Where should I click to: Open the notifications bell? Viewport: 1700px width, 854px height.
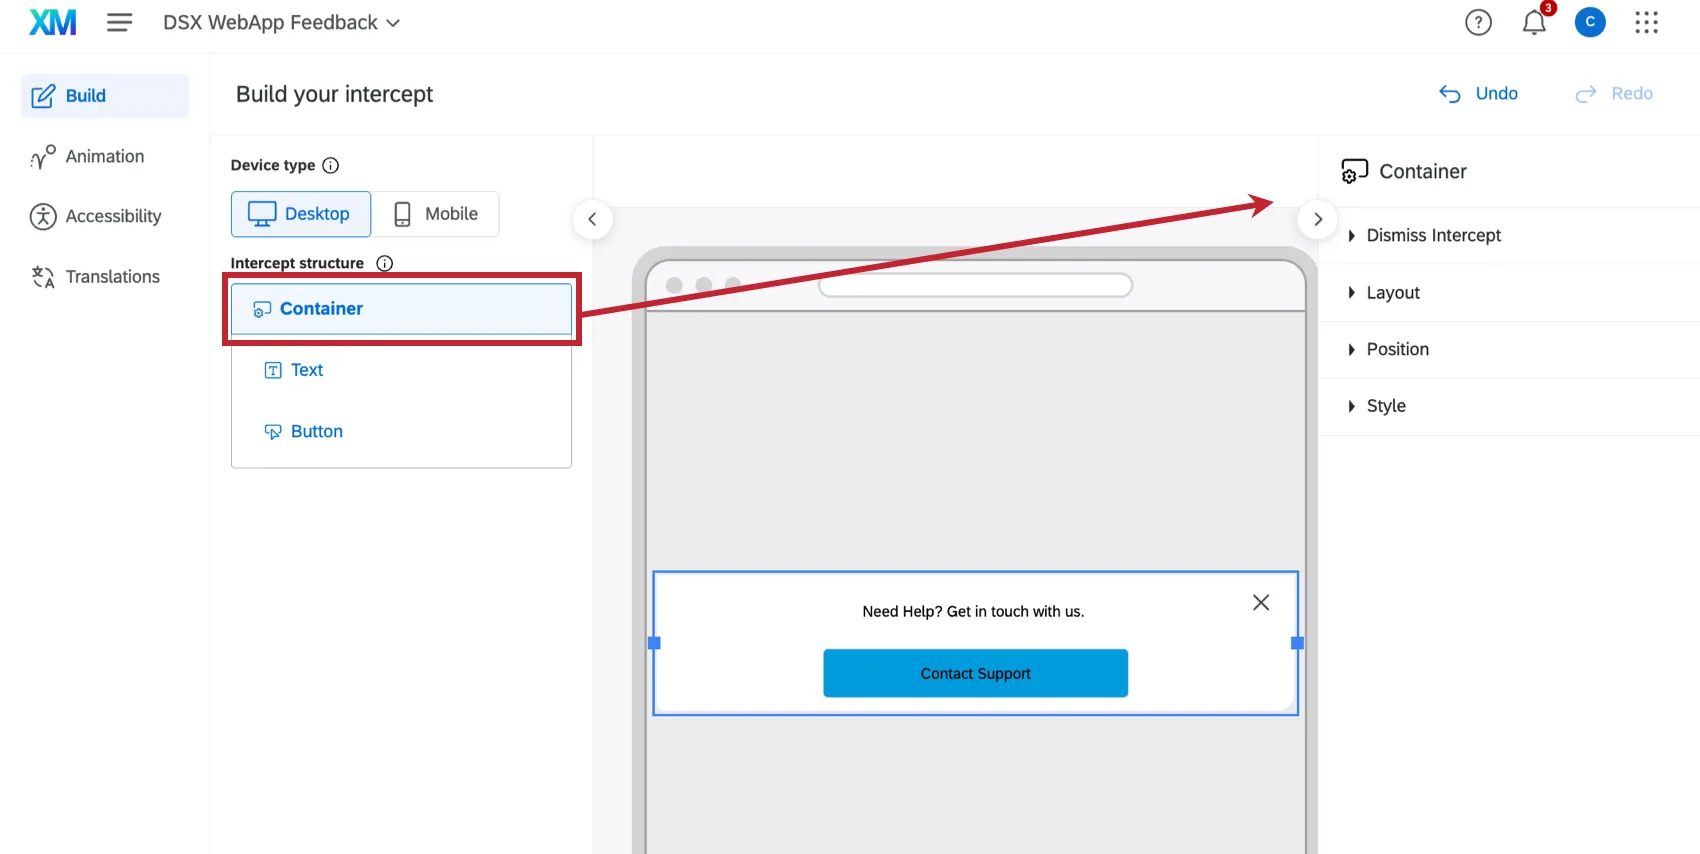click(x=1534, y=22)
